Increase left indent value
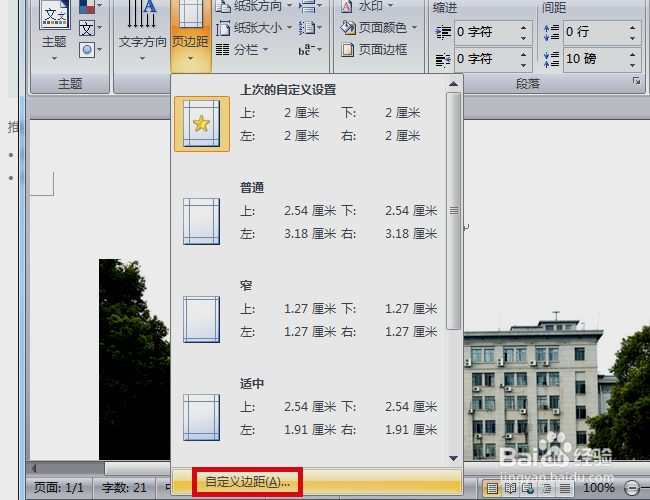Image resolution: width=650 pixels, height=500 pixels. pyautogui.click(x=524, y=27)
